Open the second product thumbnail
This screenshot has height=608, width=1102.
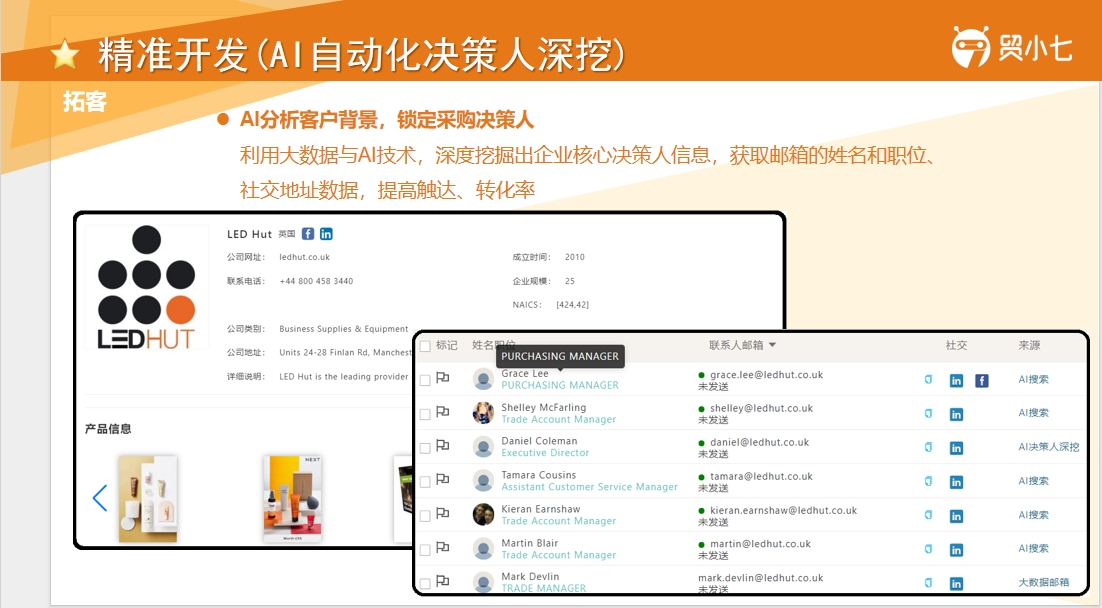tap(292, 498)
